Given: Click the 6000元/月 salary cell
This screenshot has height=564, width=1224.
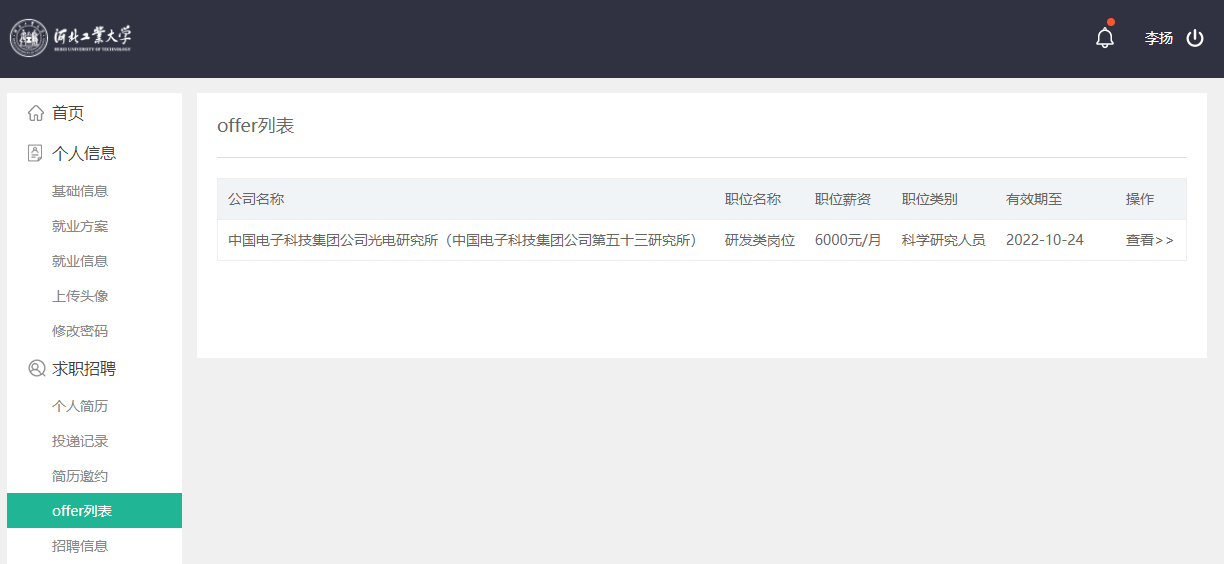Looking at the screenshot, I should [x=848, y=240].
